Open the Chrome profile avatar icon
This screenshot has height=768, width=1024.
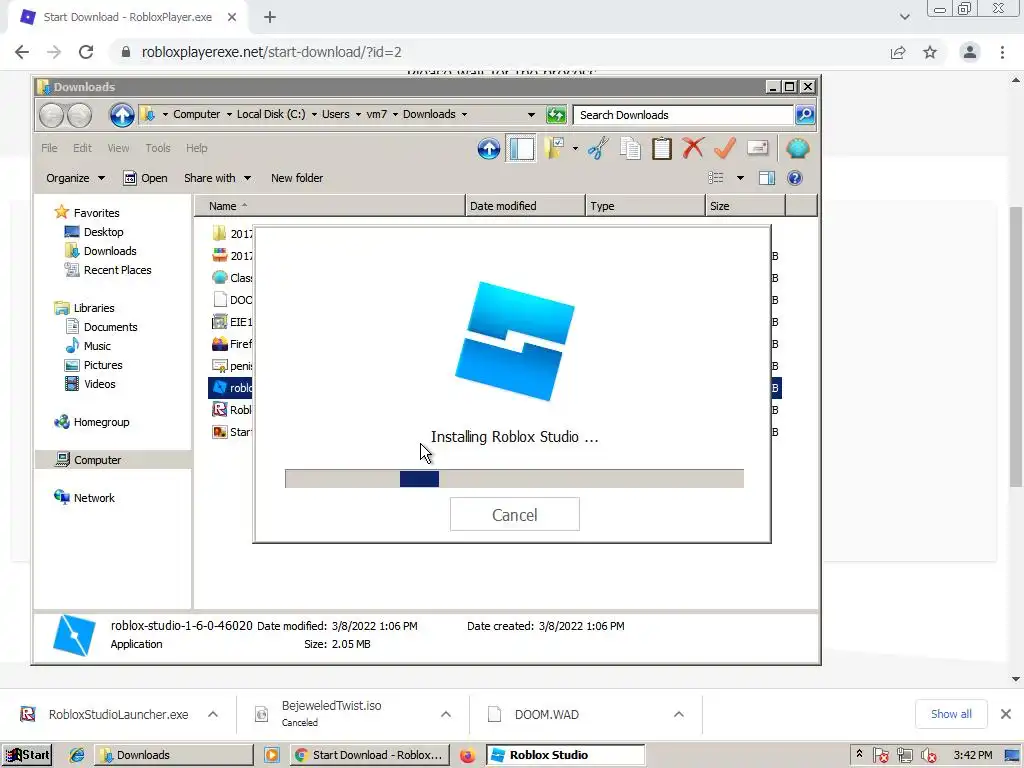970,52
